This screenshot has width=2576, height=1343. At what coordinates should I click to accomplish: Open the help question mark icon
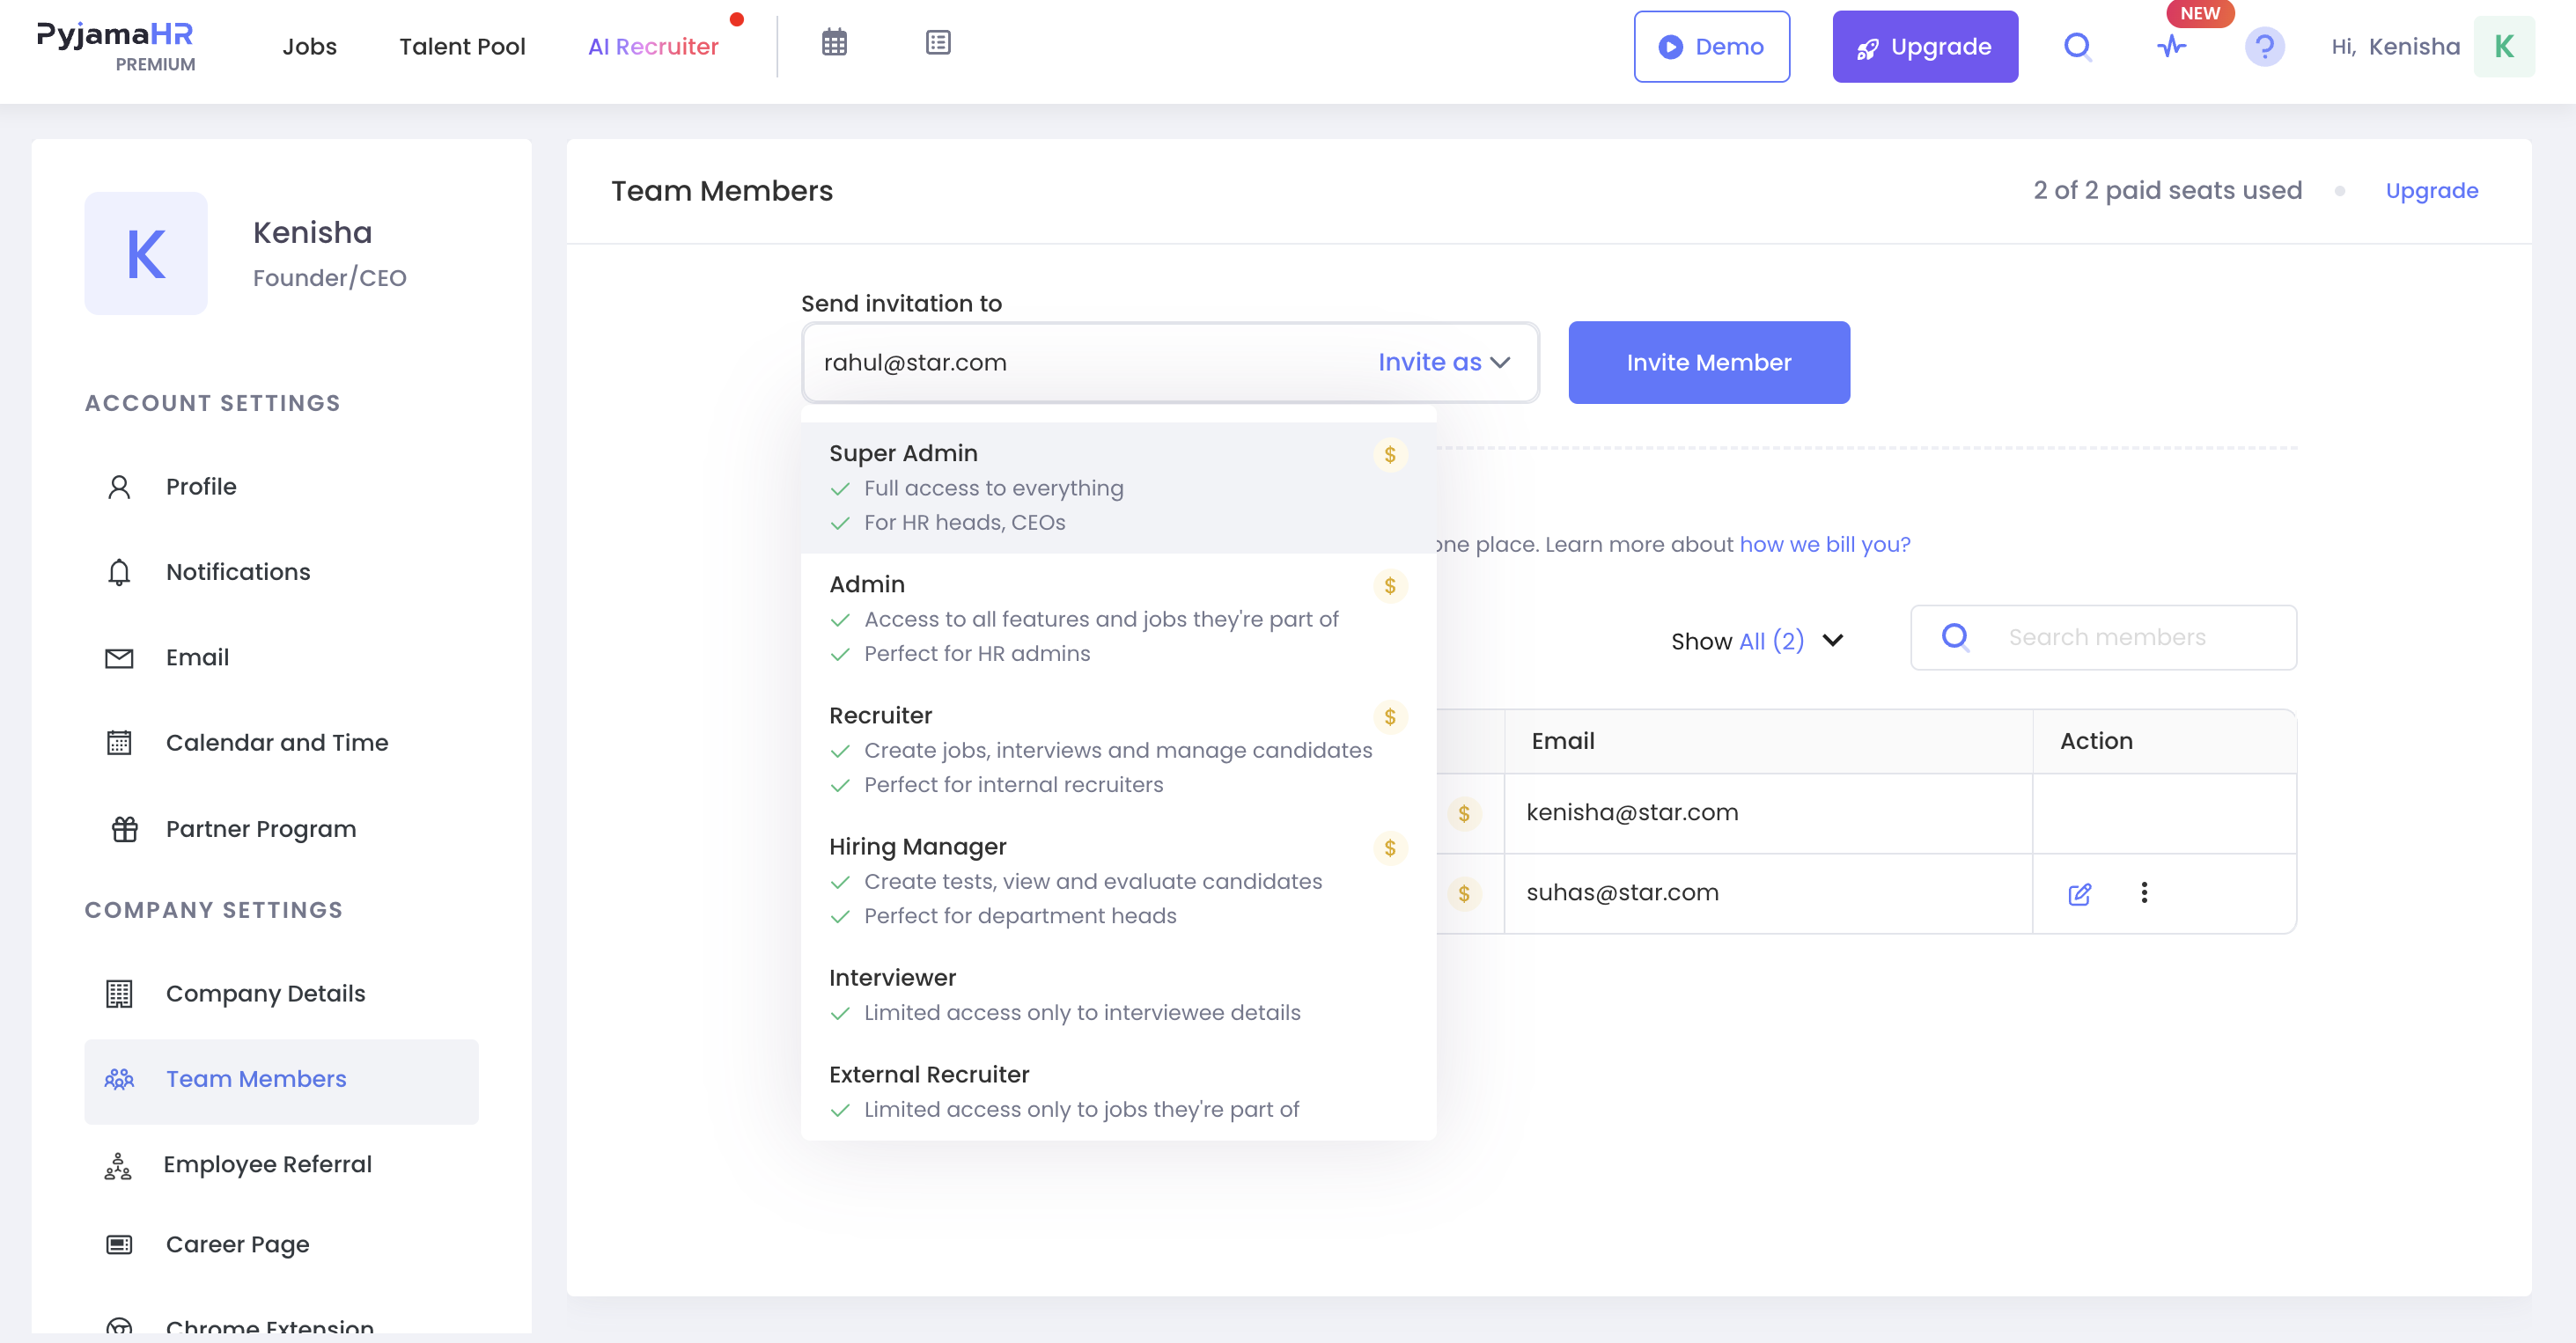click(2264, 46)
